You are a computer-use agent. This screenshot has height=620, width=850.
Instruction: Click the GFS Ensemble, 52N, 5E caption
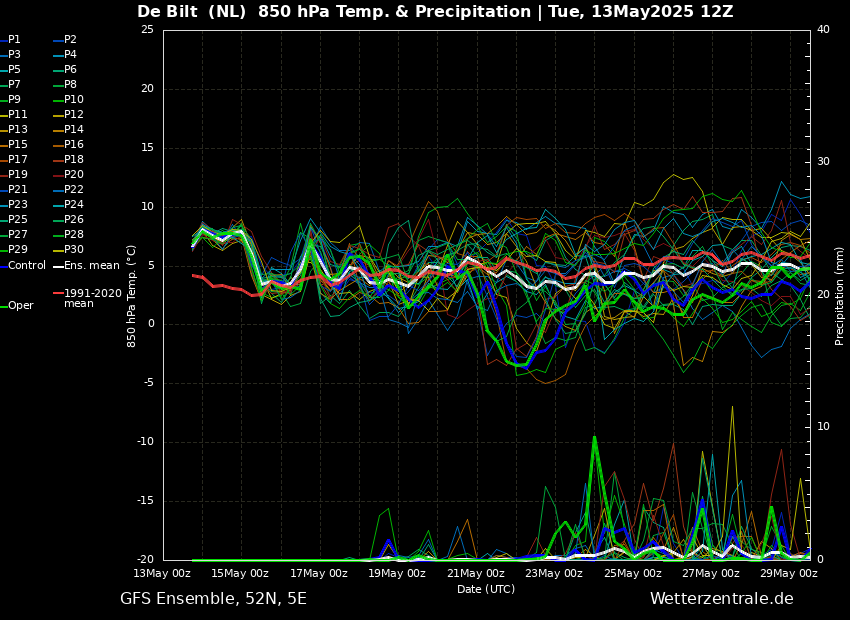213,599
